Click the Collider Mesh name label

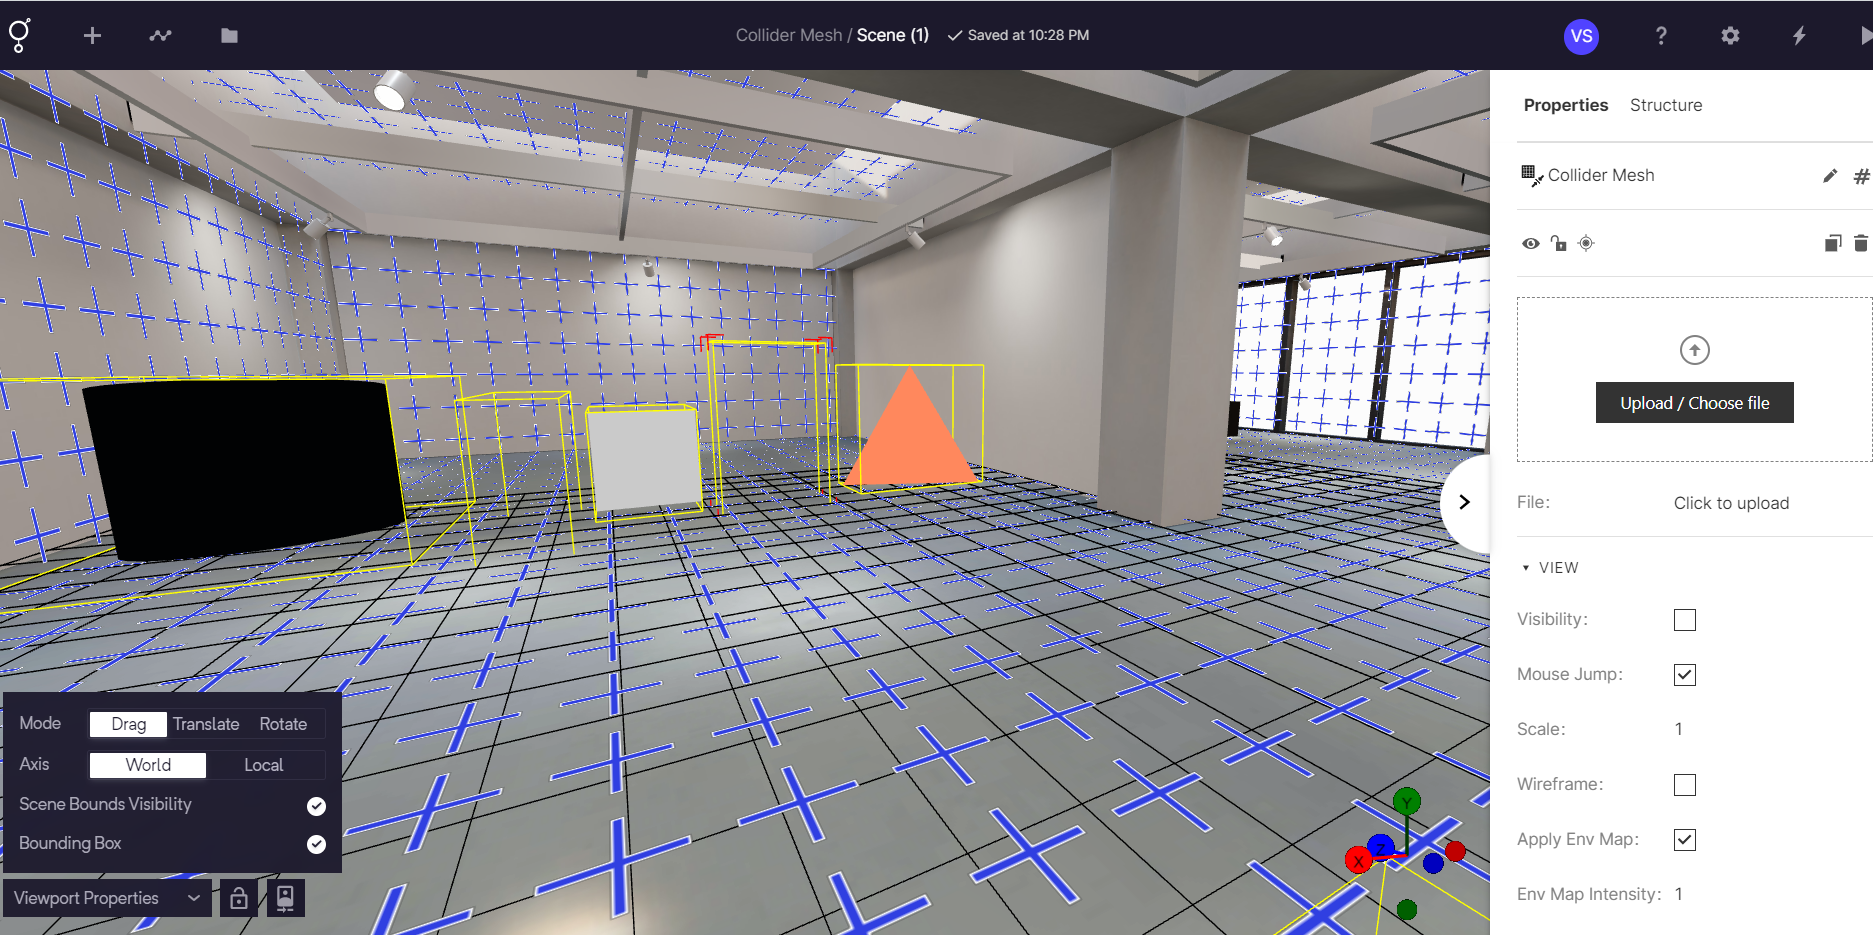tap(1601, 175)
